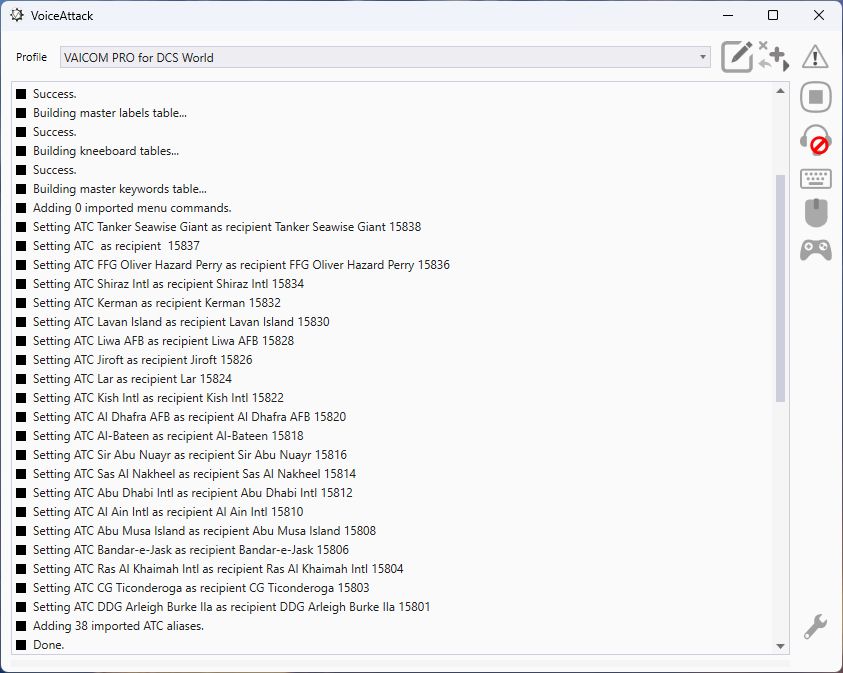Select the Abu Musa Island 15808 entry
The image size is (843, 673).
click(204, 531)
